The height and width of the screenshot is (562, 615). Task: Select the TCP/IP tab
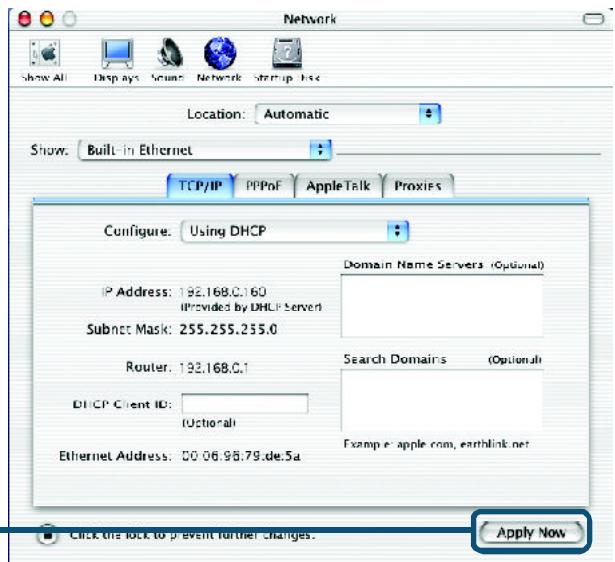(200, 186)
